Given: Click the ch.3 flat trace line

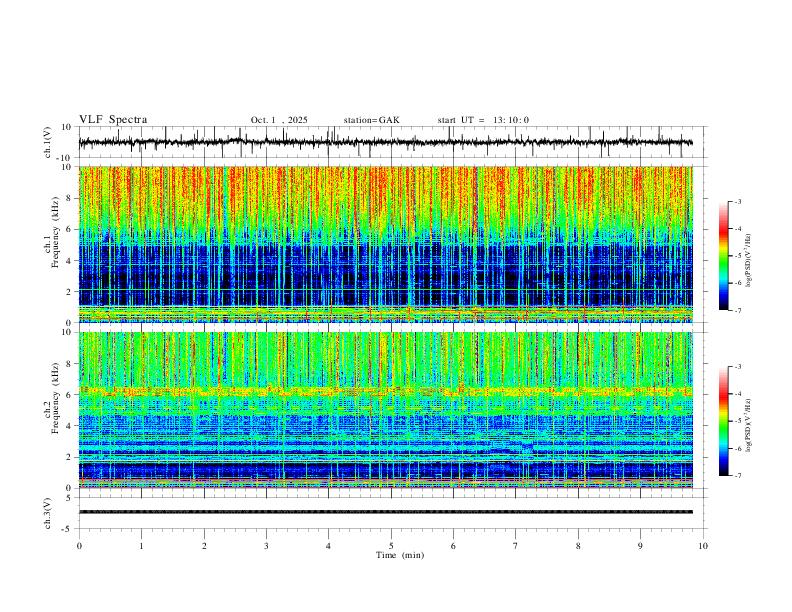Looking at the screenshot, I should click(386, 512).
